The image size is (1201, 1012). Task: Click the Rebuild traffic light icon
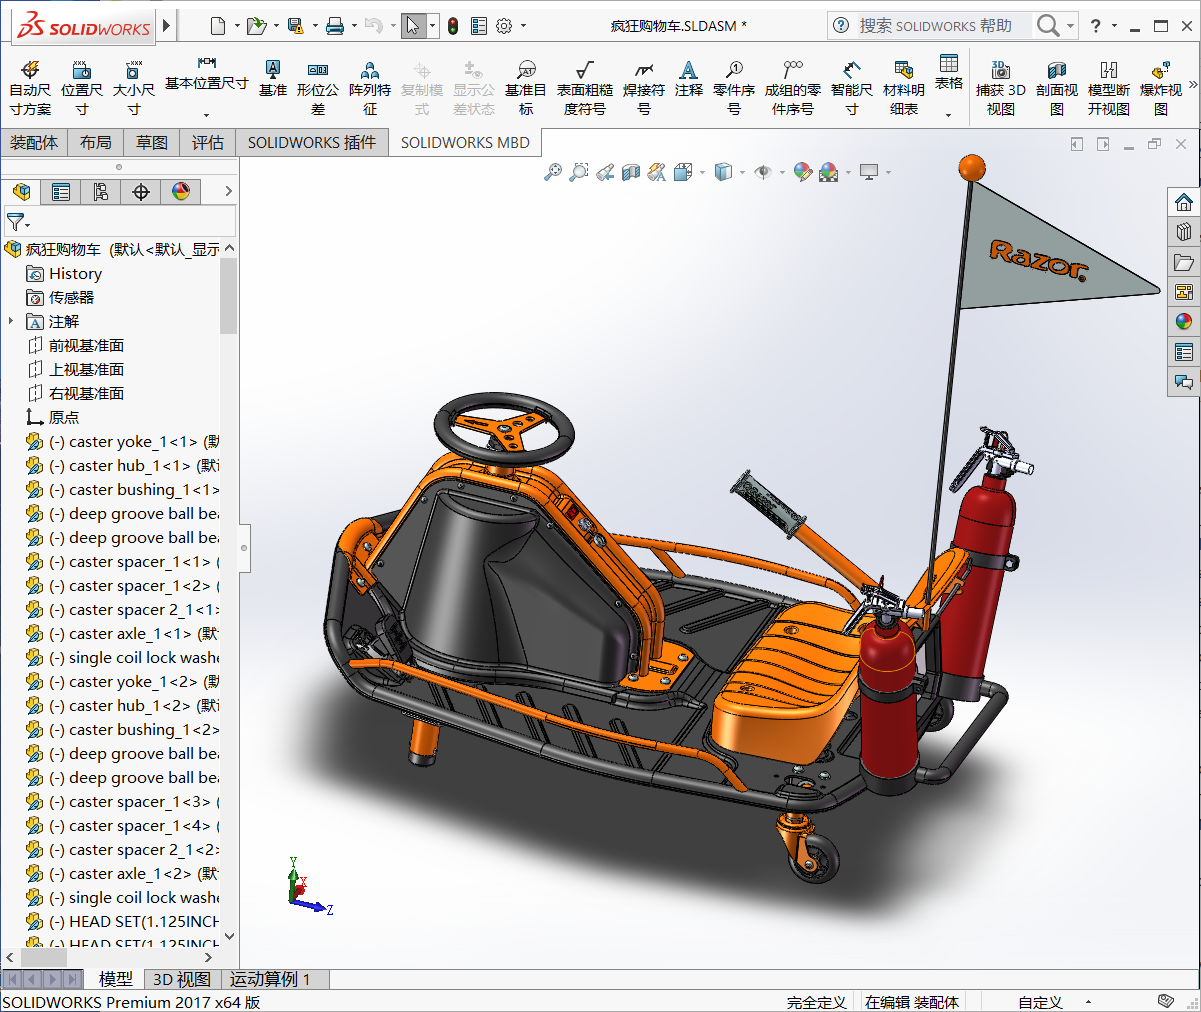453,26
